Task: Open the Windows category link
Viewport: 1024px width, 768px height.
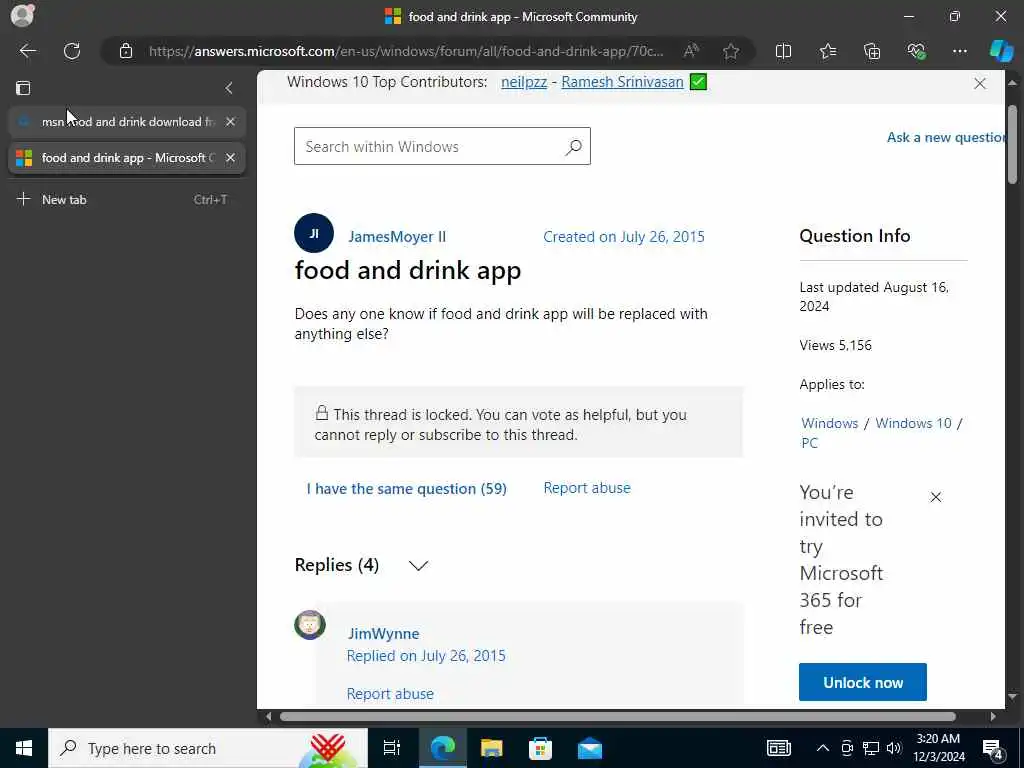Action: pyautogui.click(x=829, y=423)
